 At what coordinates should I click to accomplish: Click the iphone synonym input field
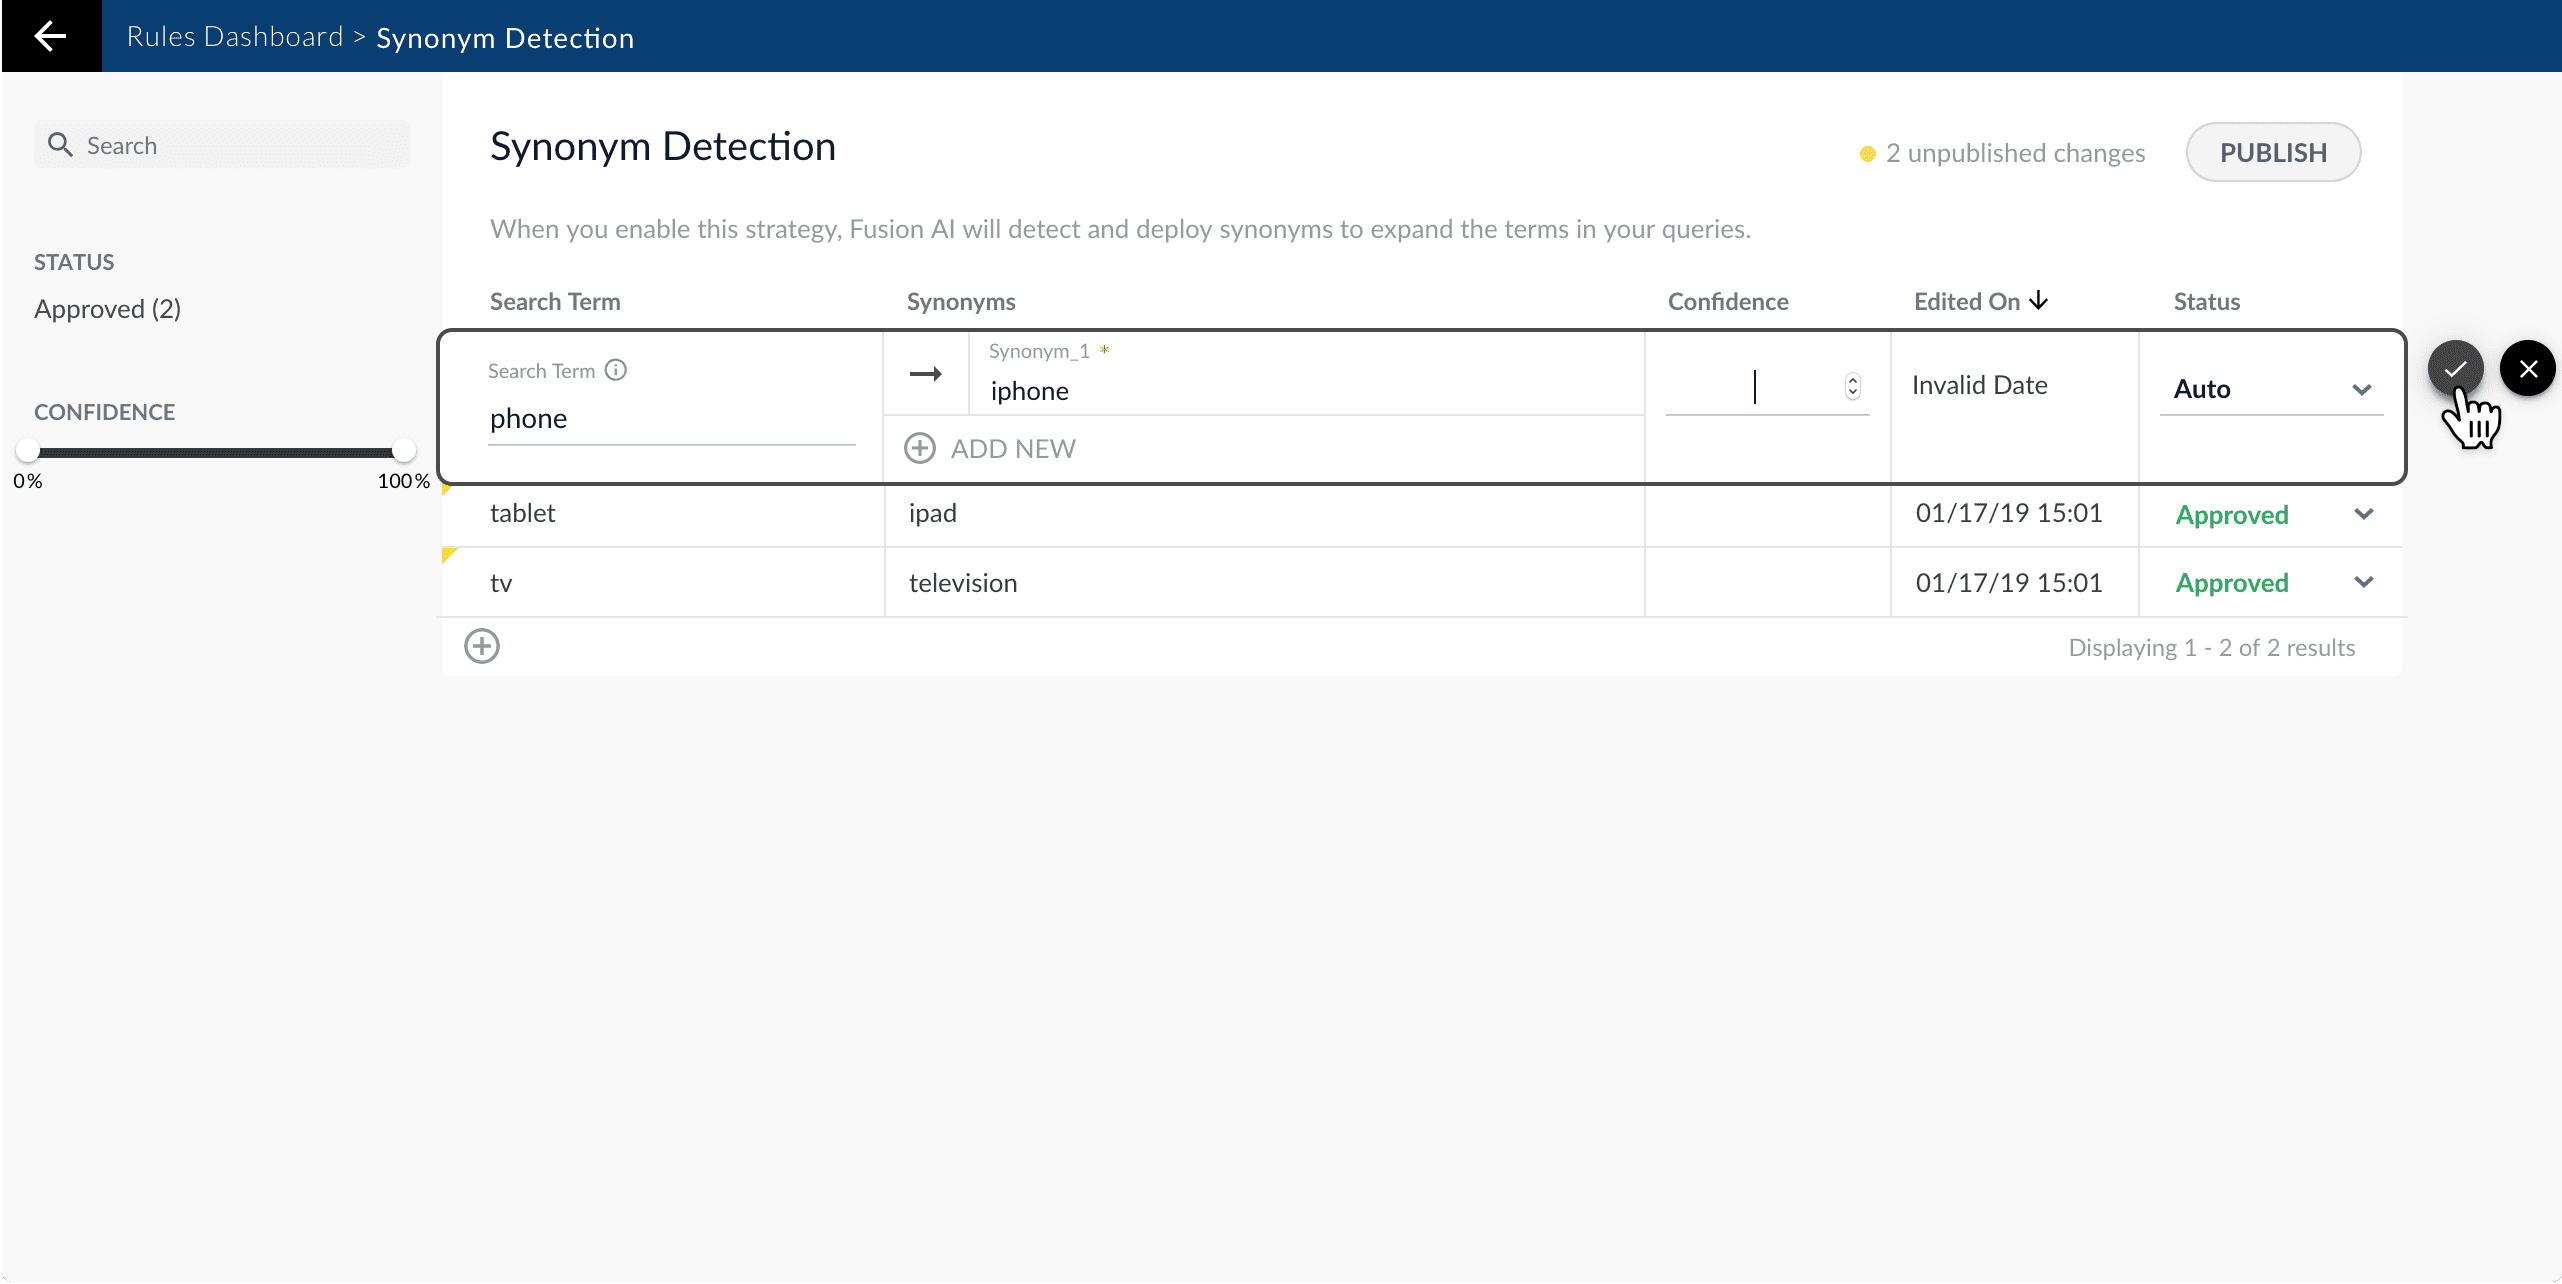[1300, 391]
